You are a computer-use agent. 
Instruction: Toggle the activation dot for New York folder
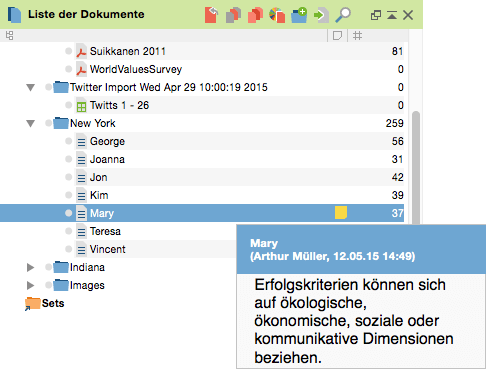pyautogui.click(x=48, y=123)
